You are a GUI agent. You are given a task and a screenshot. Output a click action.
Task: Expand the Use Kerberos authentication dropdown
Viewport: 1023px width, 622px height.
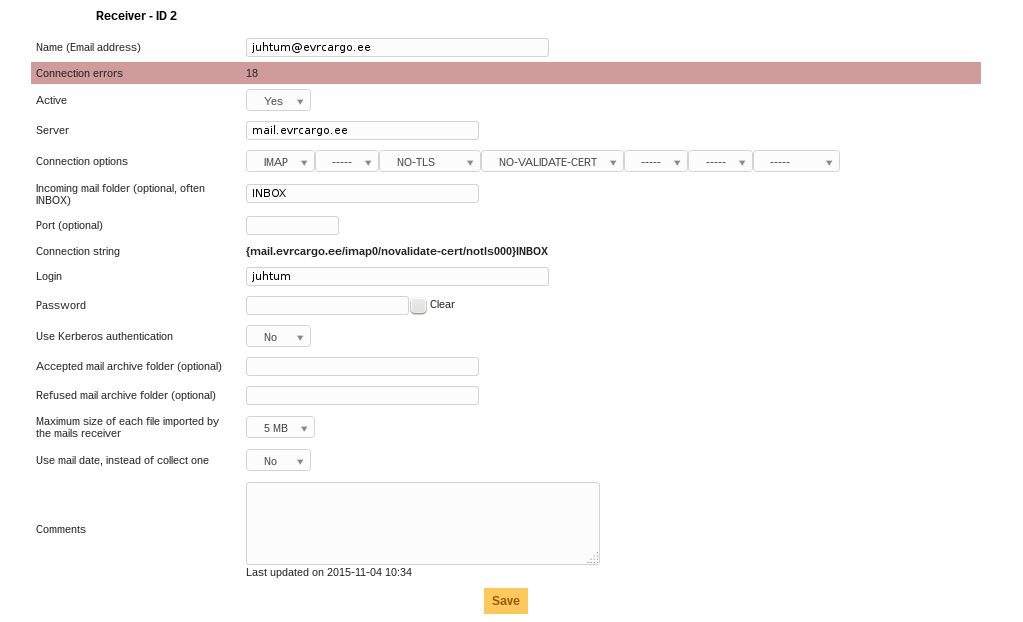278,337
